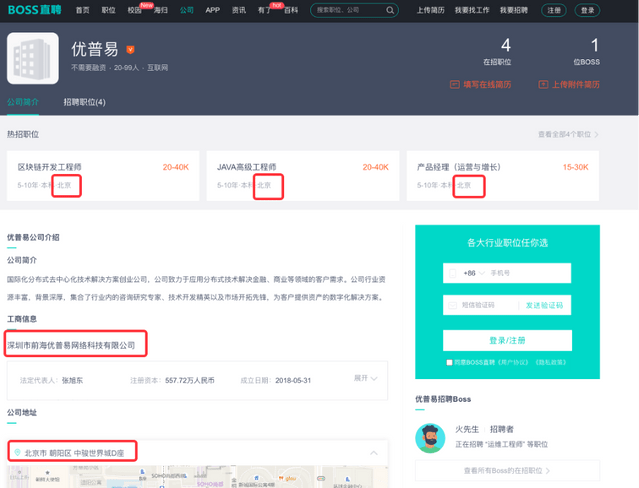Click the 填写在线简历 resume icon
Screen dimensions: 639x488
click(454, 84)
